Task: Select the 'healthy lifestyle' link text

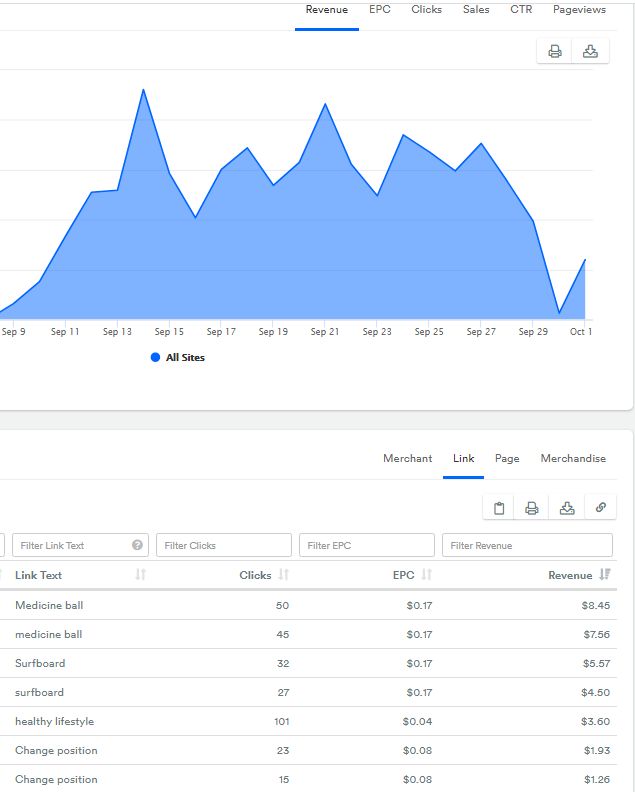Action: pos(55,721)
